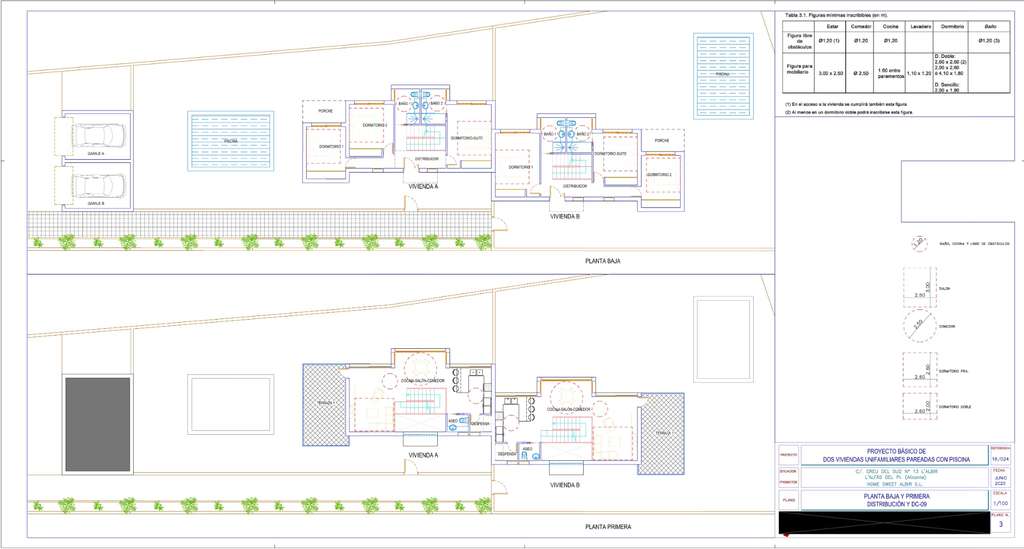
Task: Select the VIVIENDA A label on ground floor
Action: (423, 186)
